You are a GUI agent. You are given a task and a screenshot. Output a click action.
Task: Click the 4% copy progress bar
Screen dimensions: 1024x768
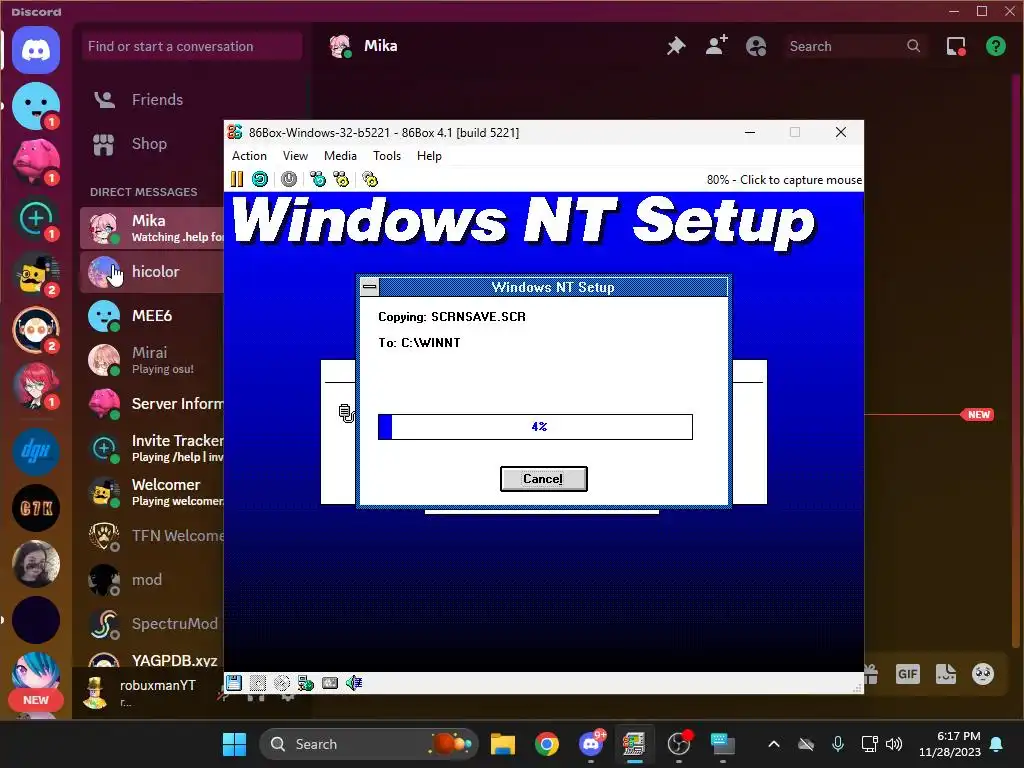535,426
